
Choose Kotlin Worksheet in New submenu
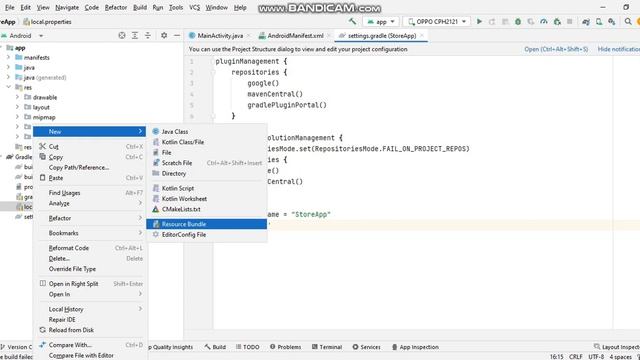click(207, 199)
